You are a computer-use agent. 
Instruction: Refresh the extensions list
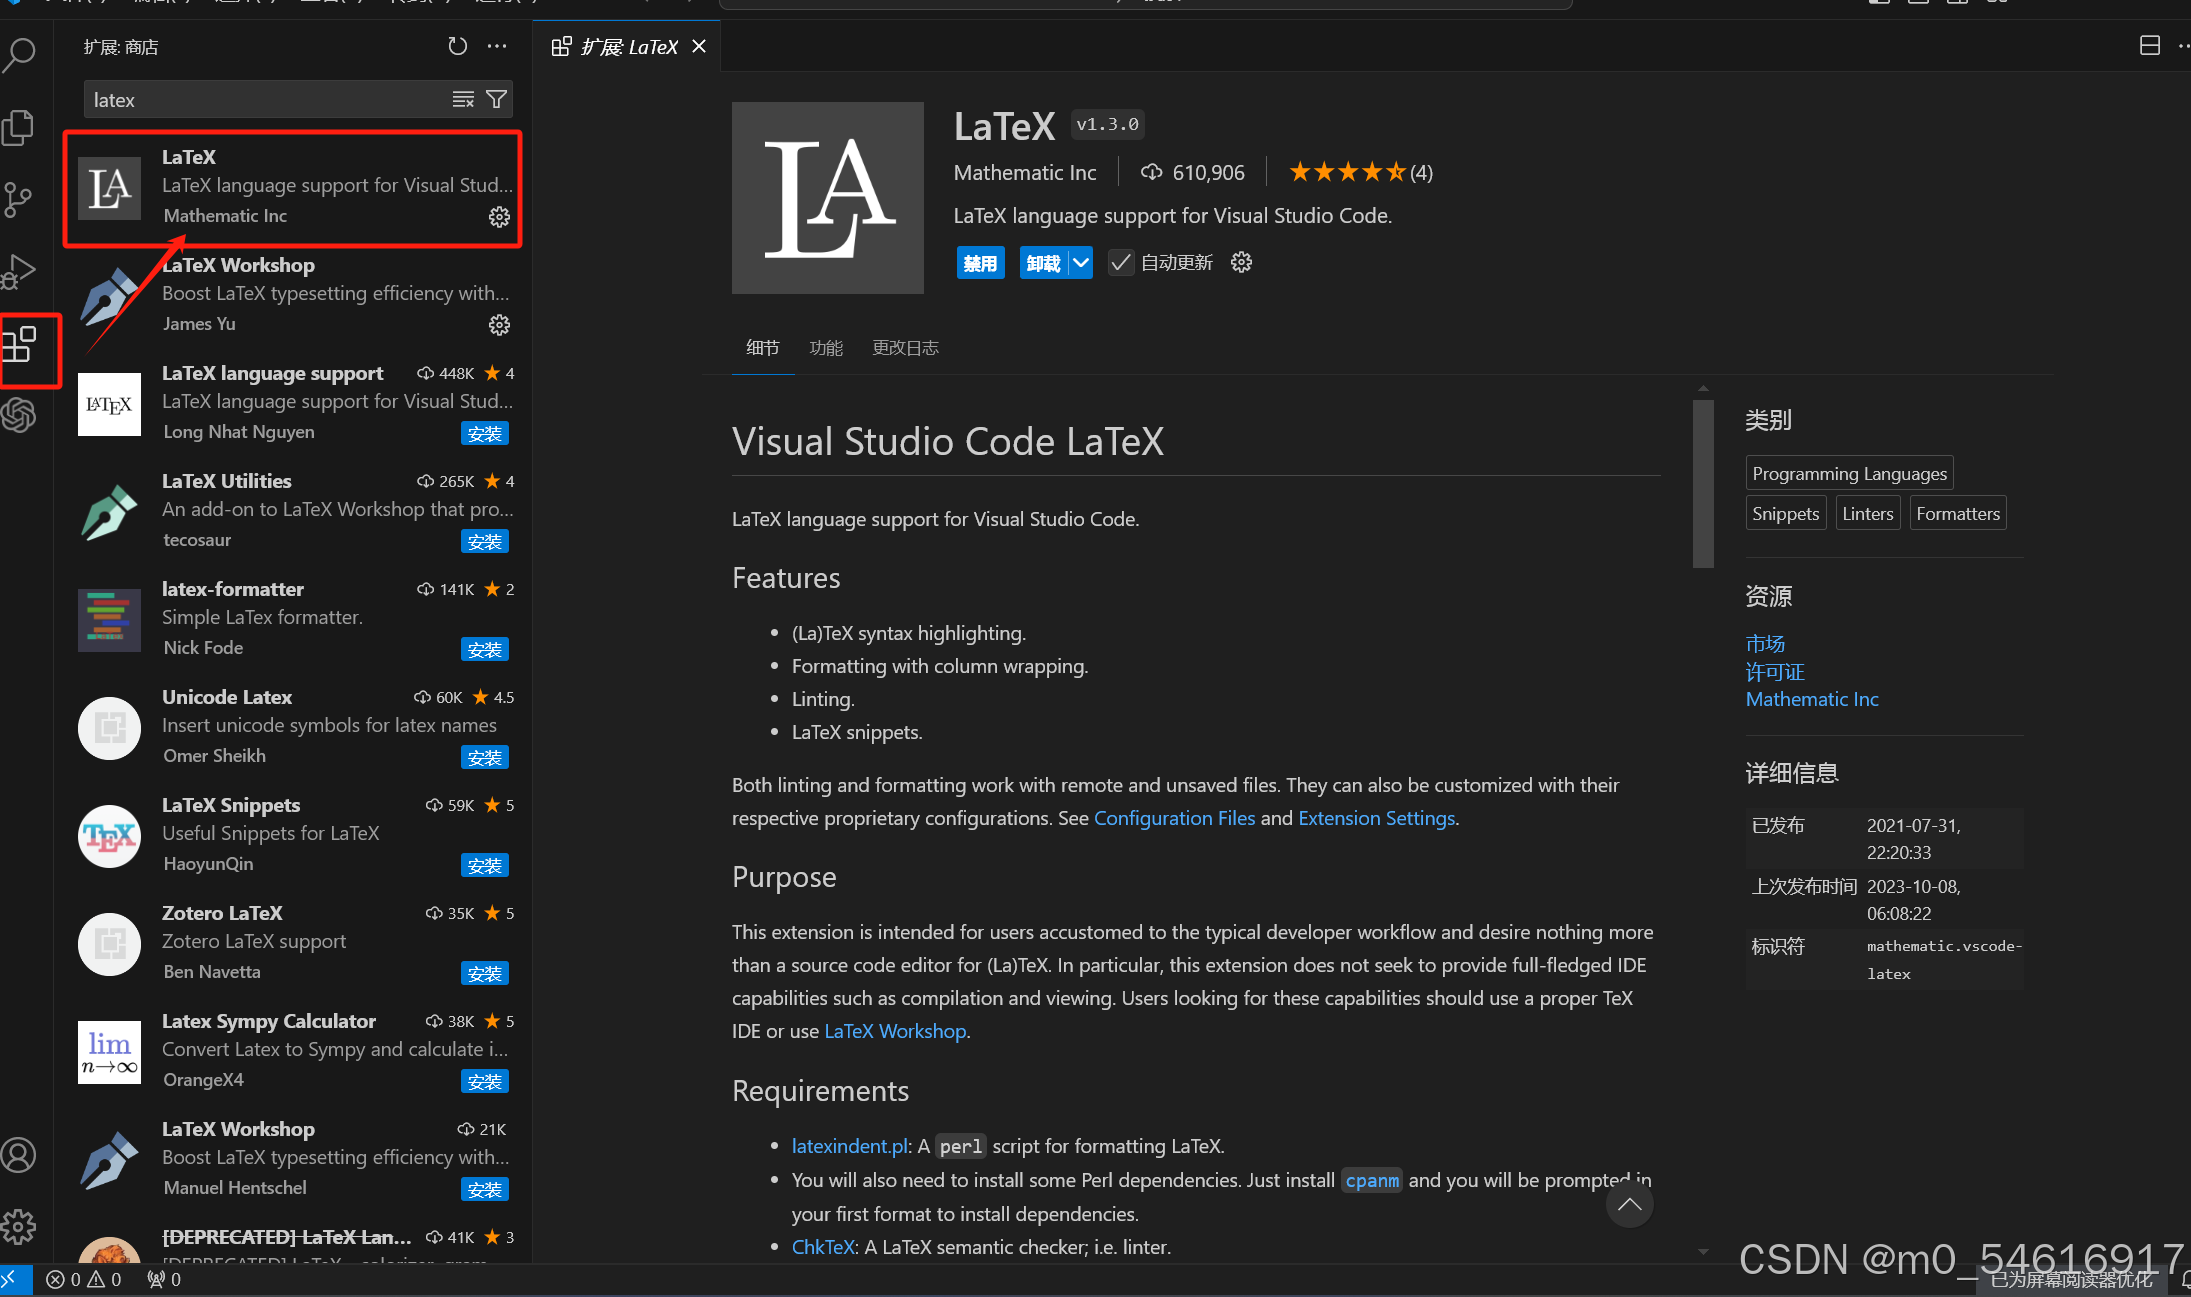point(458,46)
